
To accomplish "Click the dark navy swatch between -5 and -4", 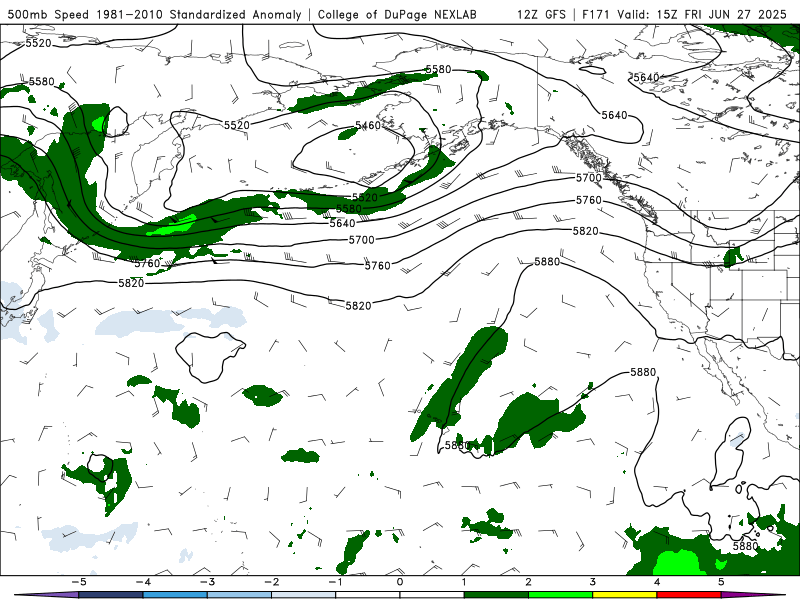I will point(111,595).
